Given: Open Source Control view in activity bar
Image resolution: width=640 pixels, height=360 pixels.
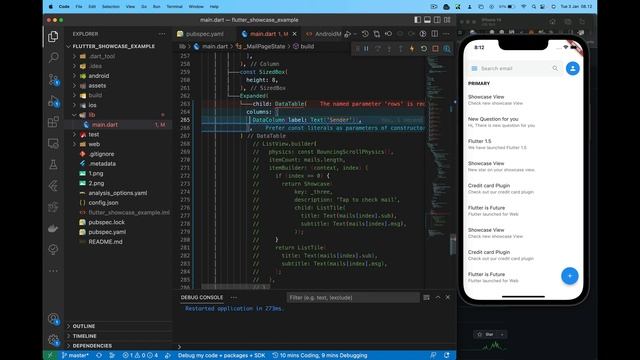Looking at the screenshot, I should click(53, 79).
